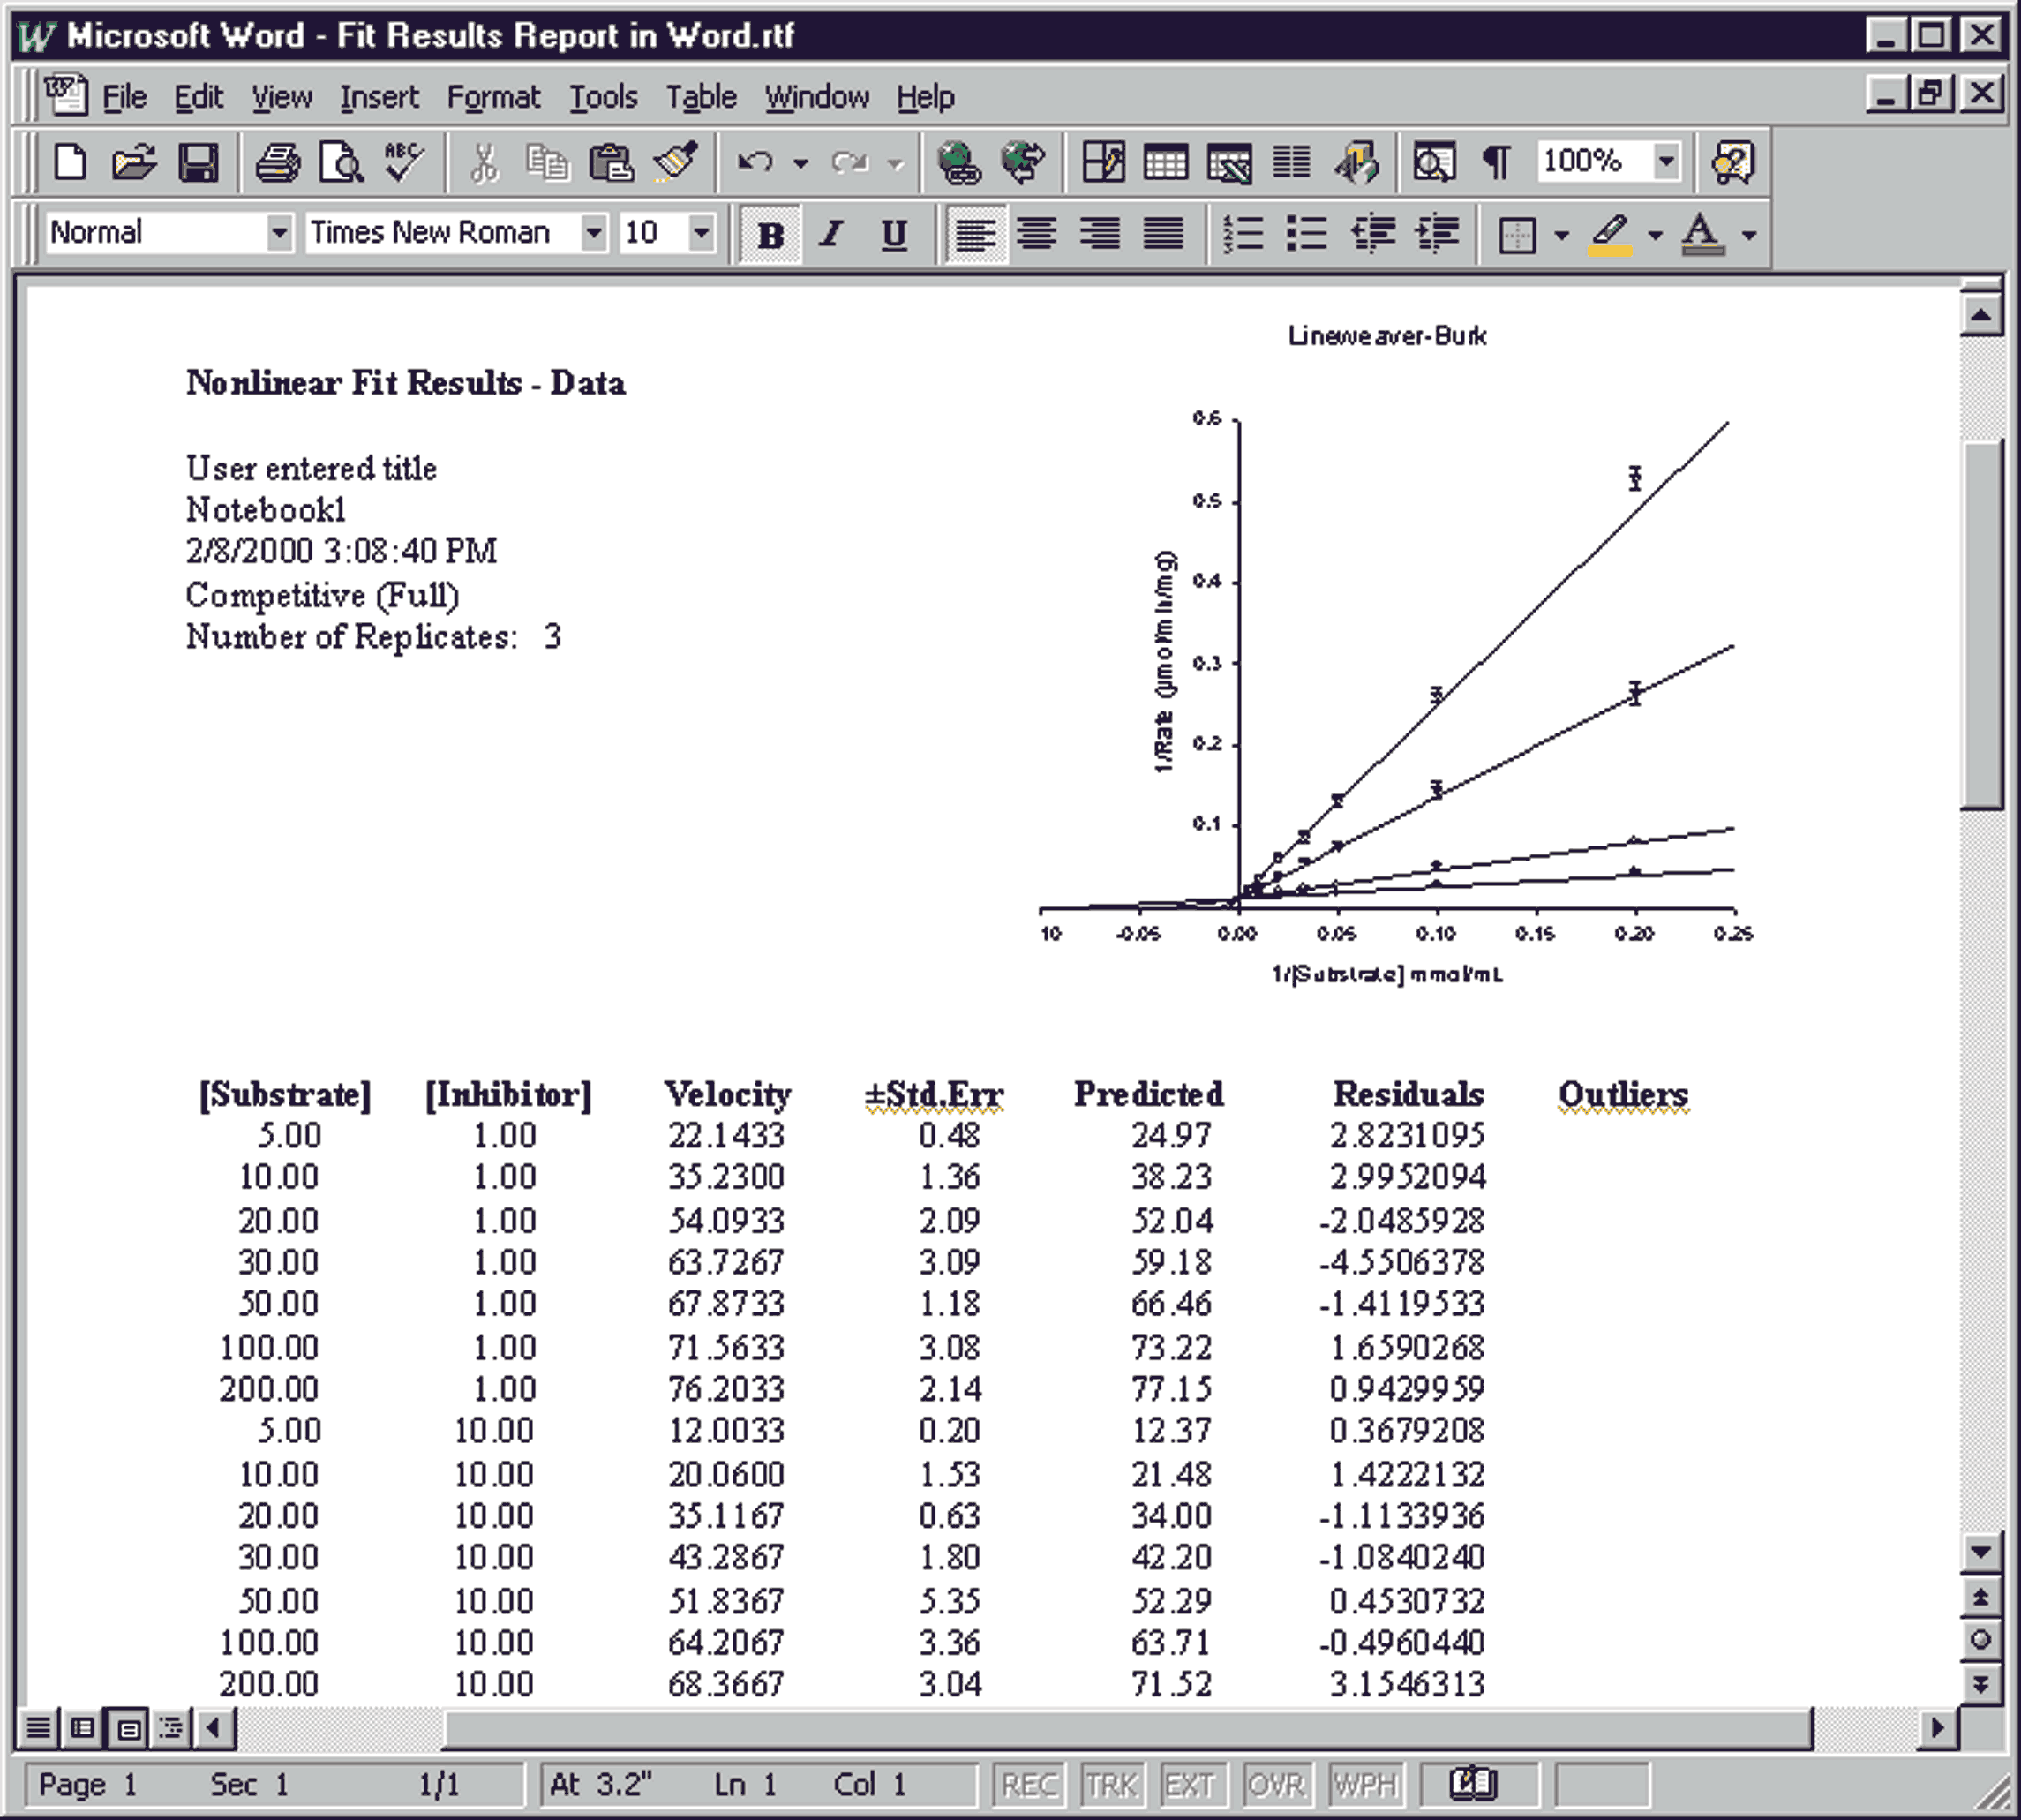Open highlight color dropdown arrow
The height and width of the screenshot is (1820, 2021).
[1655, 236]
